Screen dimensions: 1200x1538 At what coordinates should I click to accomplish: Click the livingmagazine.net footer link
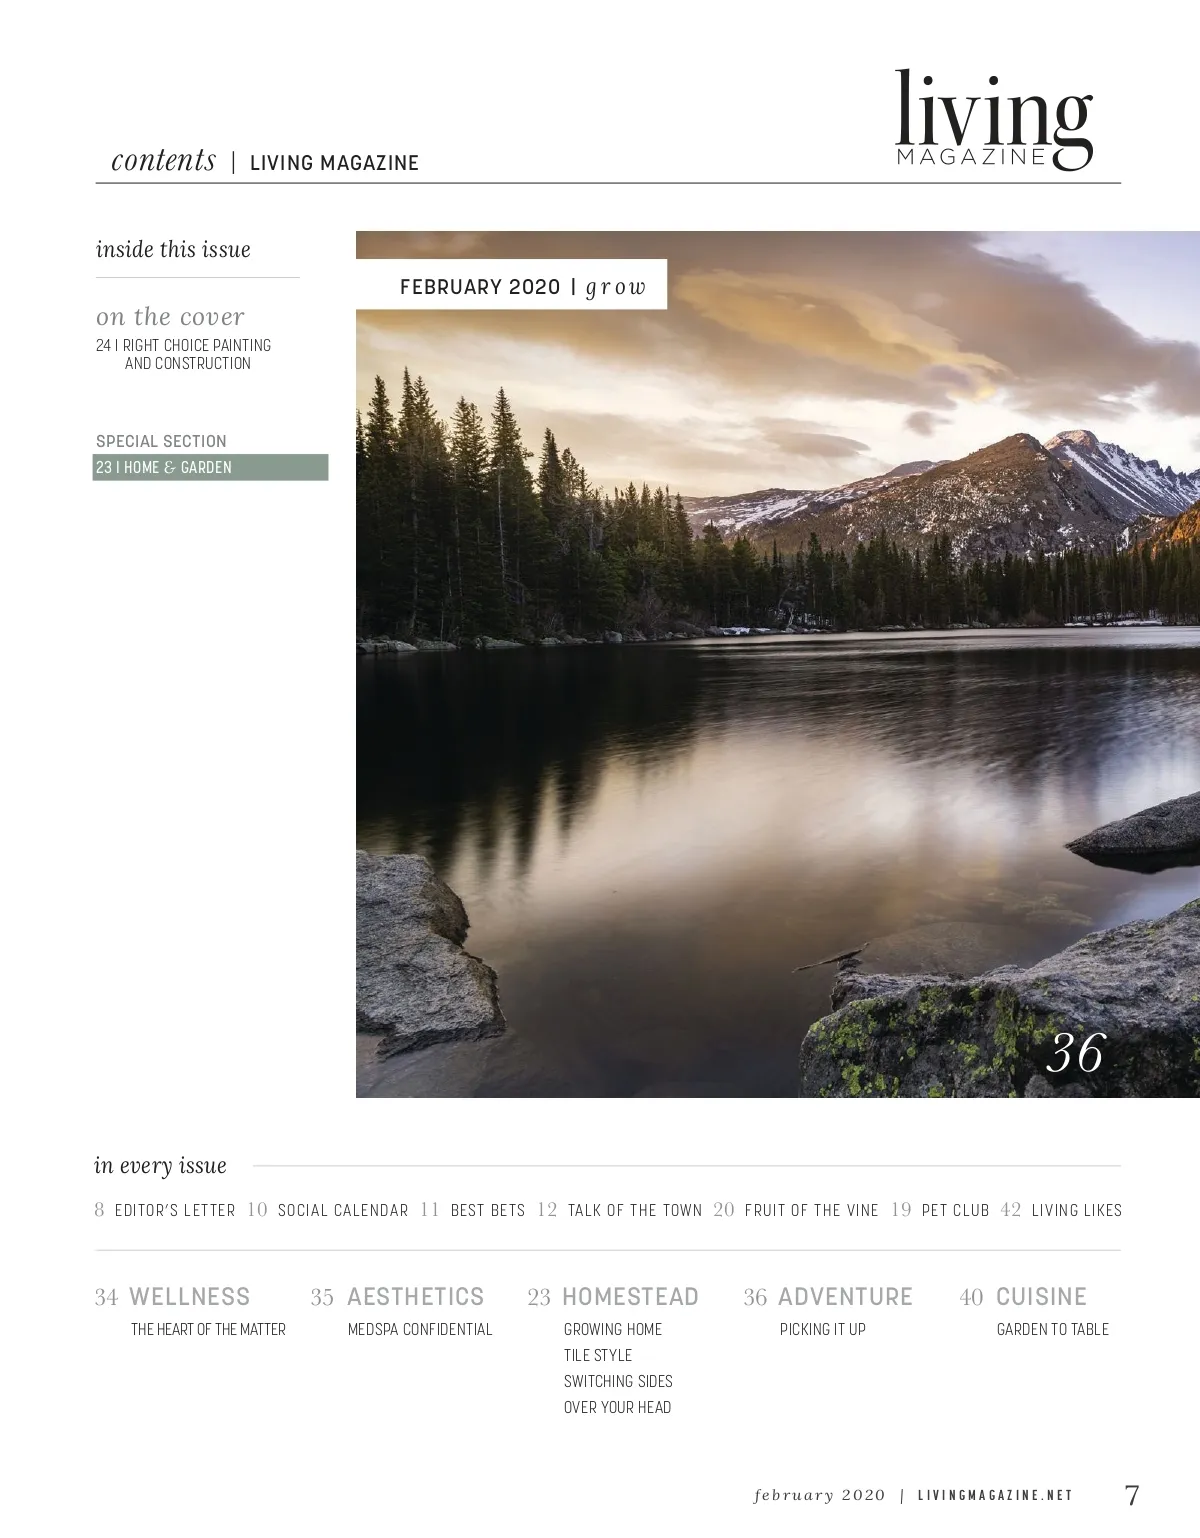(x=995, y=1495)
